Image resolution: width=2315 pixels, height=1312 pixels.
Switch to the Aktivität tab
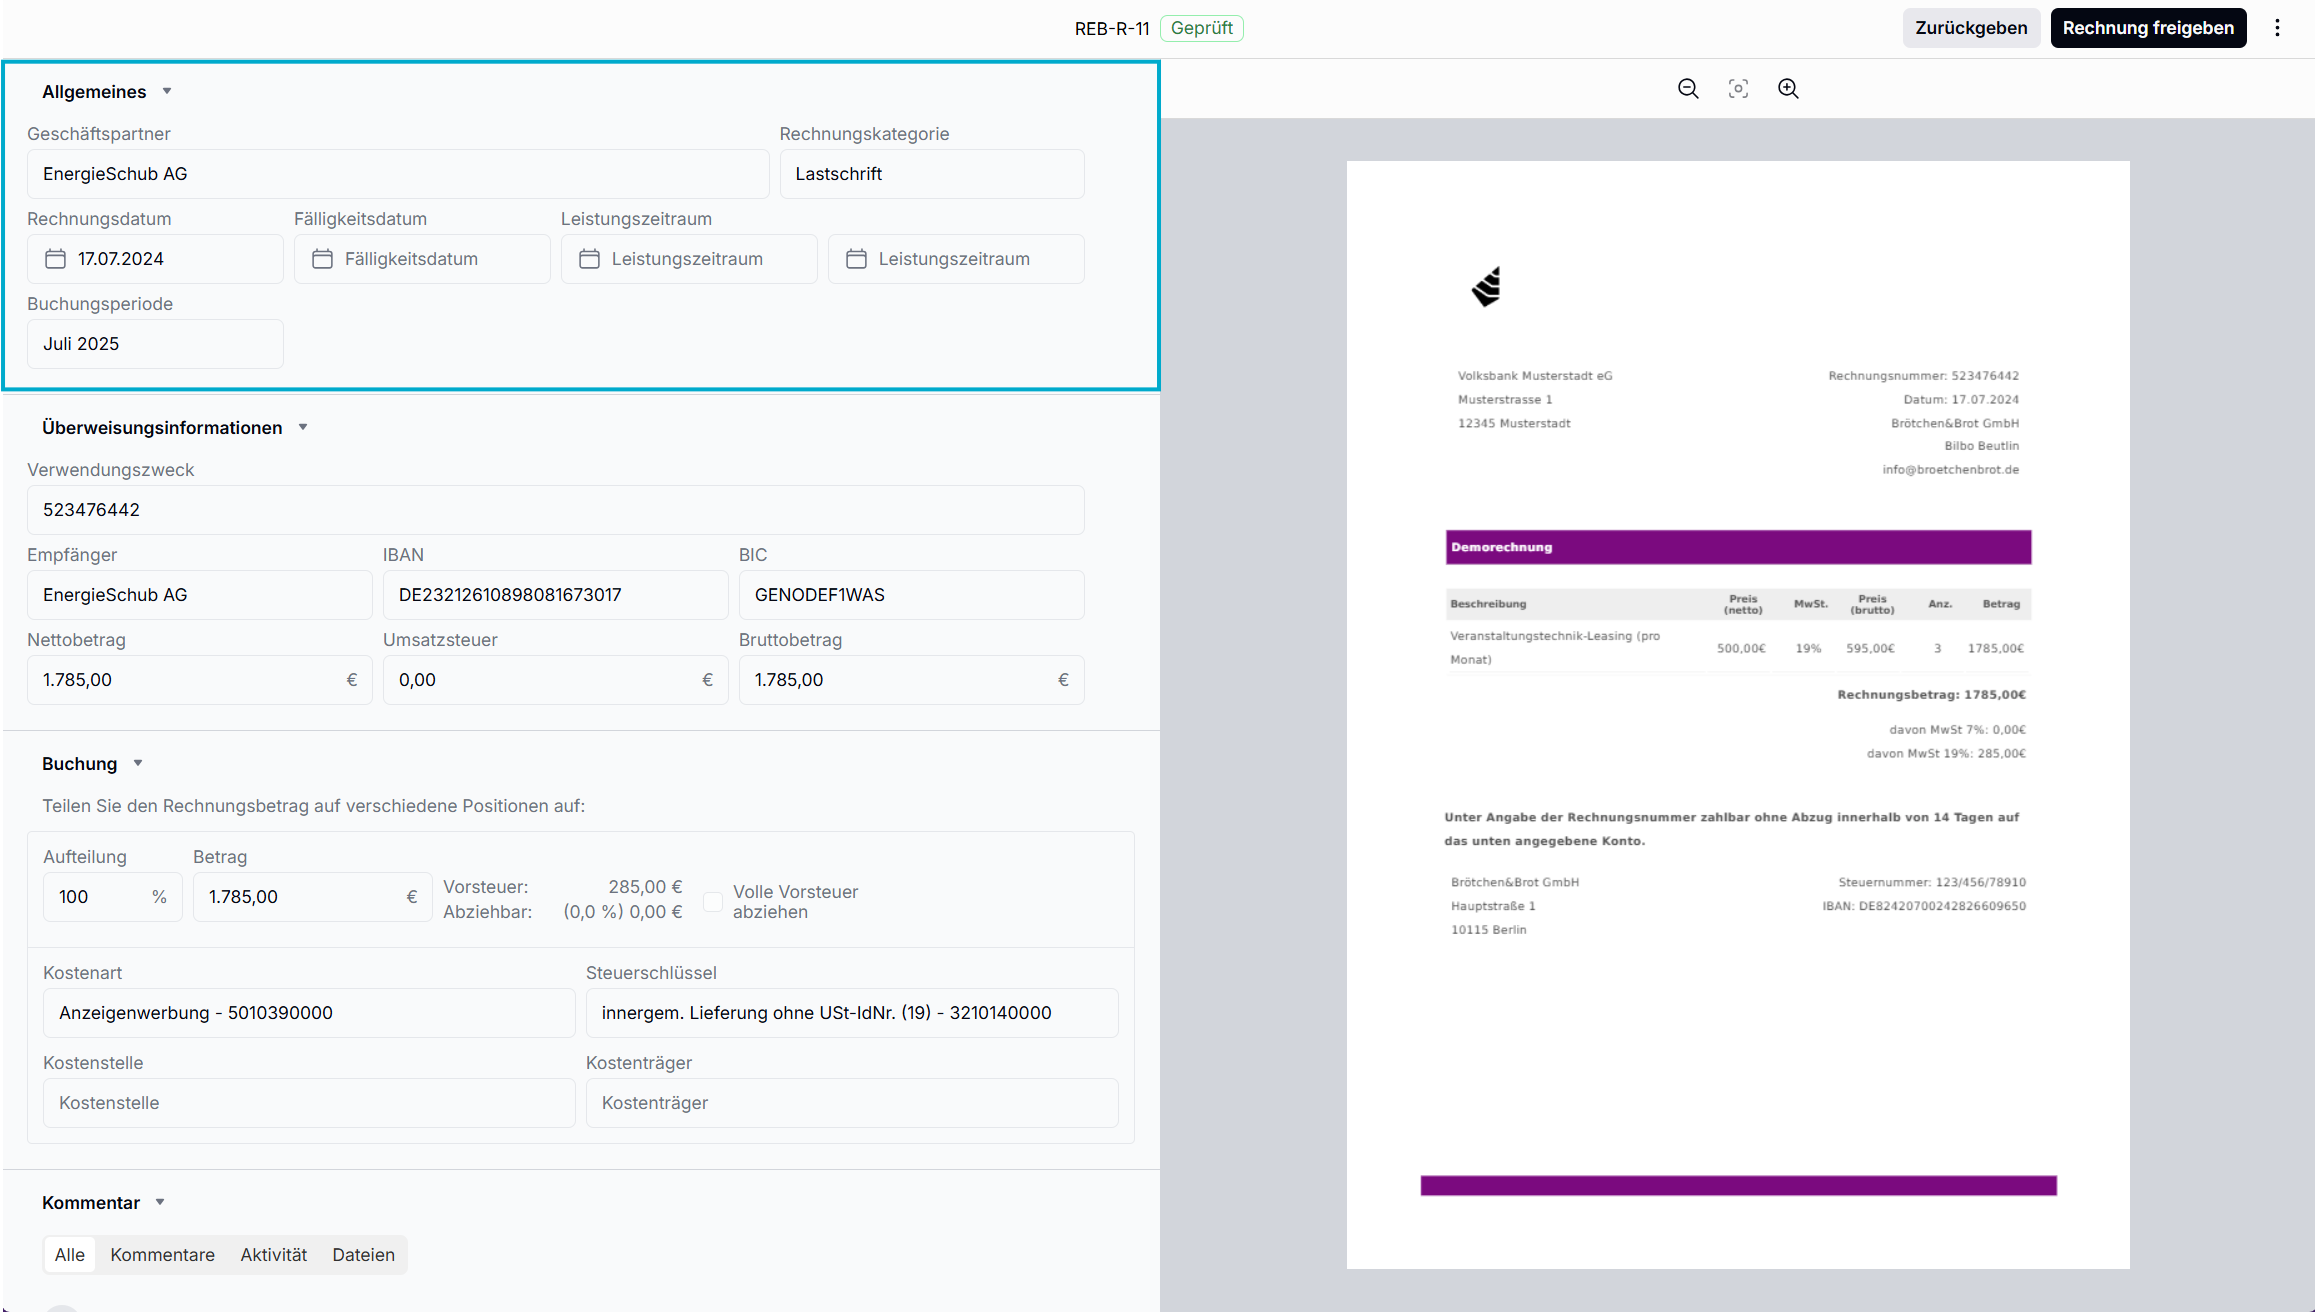[273, 1255]
